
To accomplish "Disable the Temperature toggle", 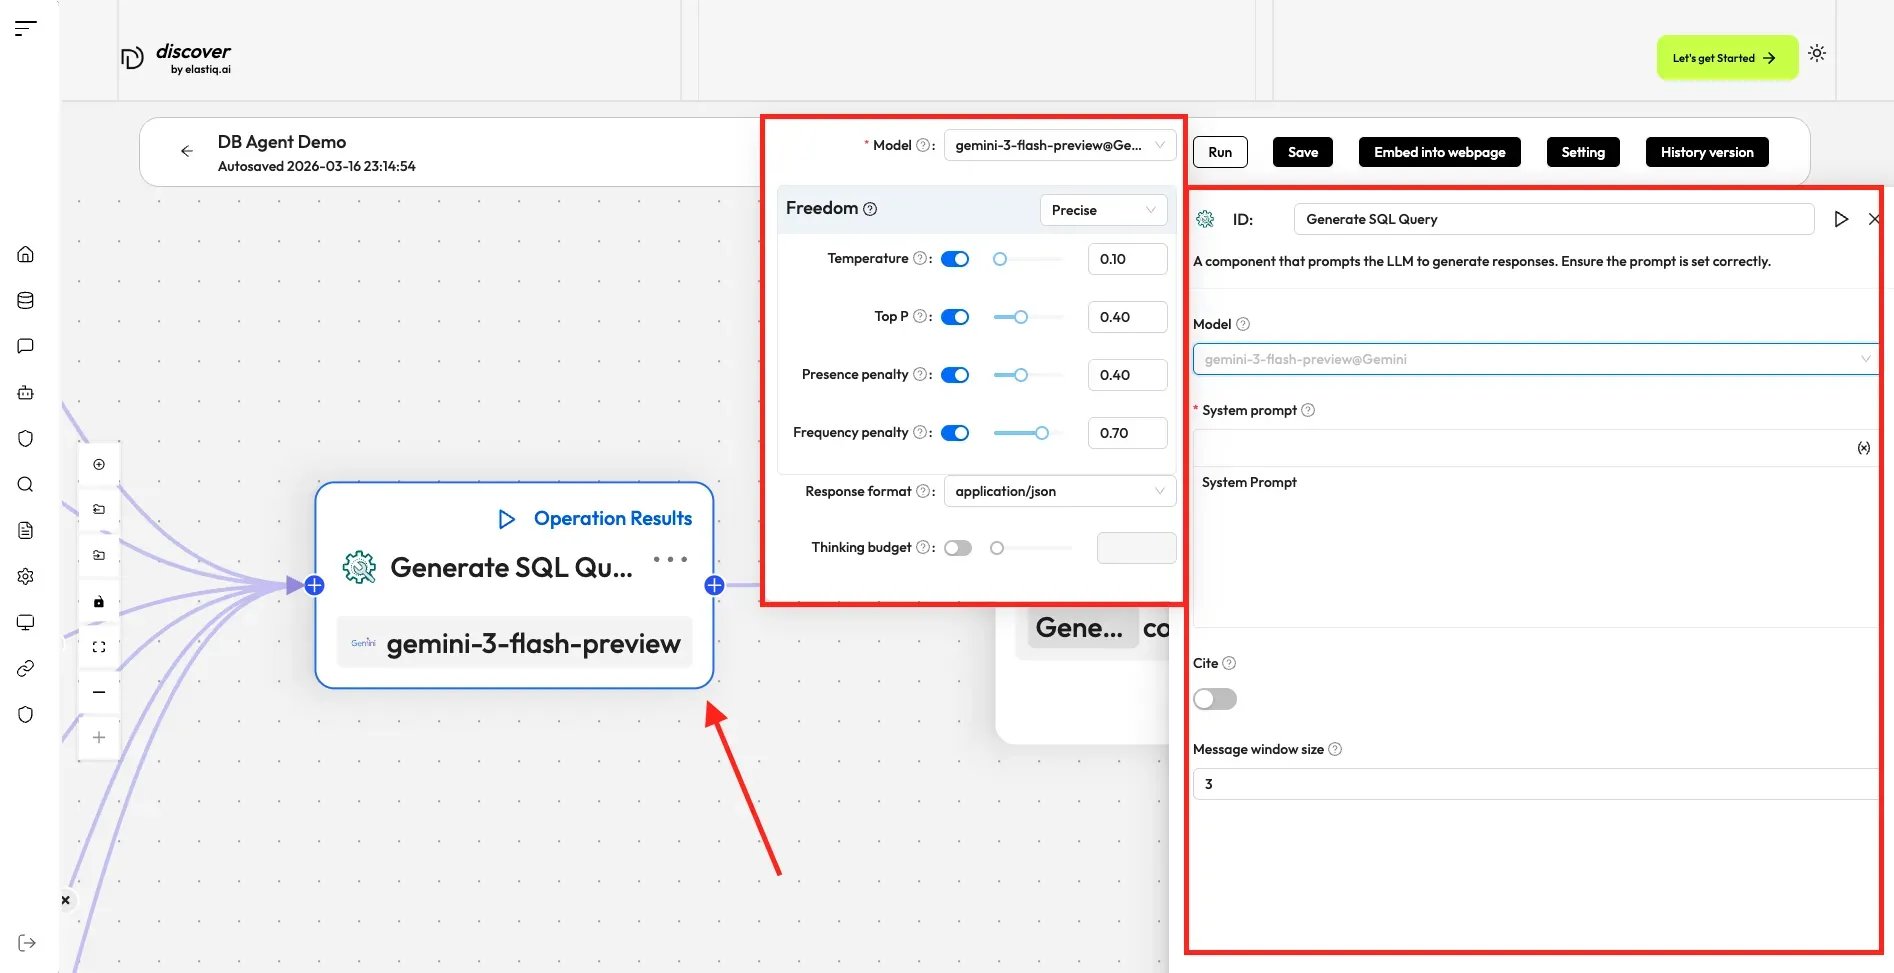I will pos(955,259).
